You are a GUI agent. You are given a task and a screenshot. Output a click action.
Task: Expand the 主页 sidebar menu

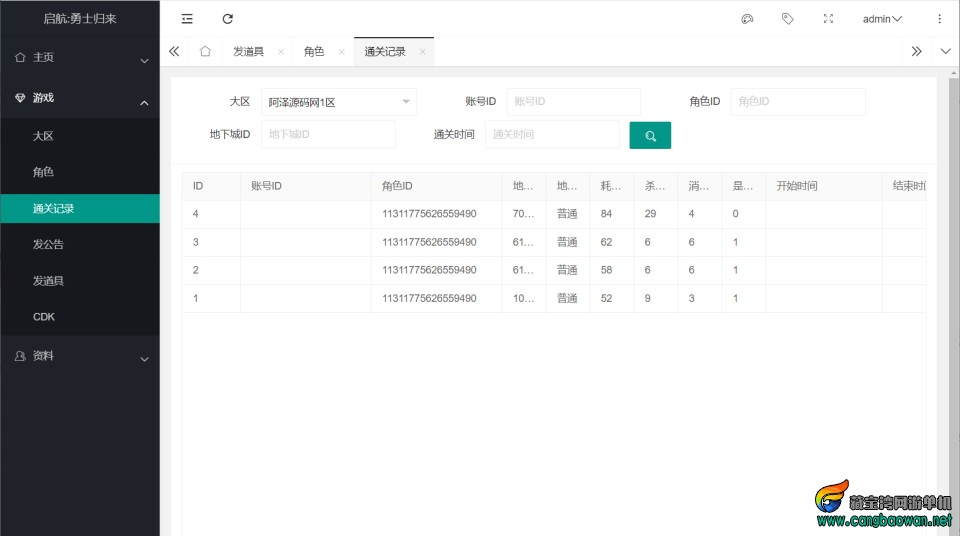click(80, 58)
